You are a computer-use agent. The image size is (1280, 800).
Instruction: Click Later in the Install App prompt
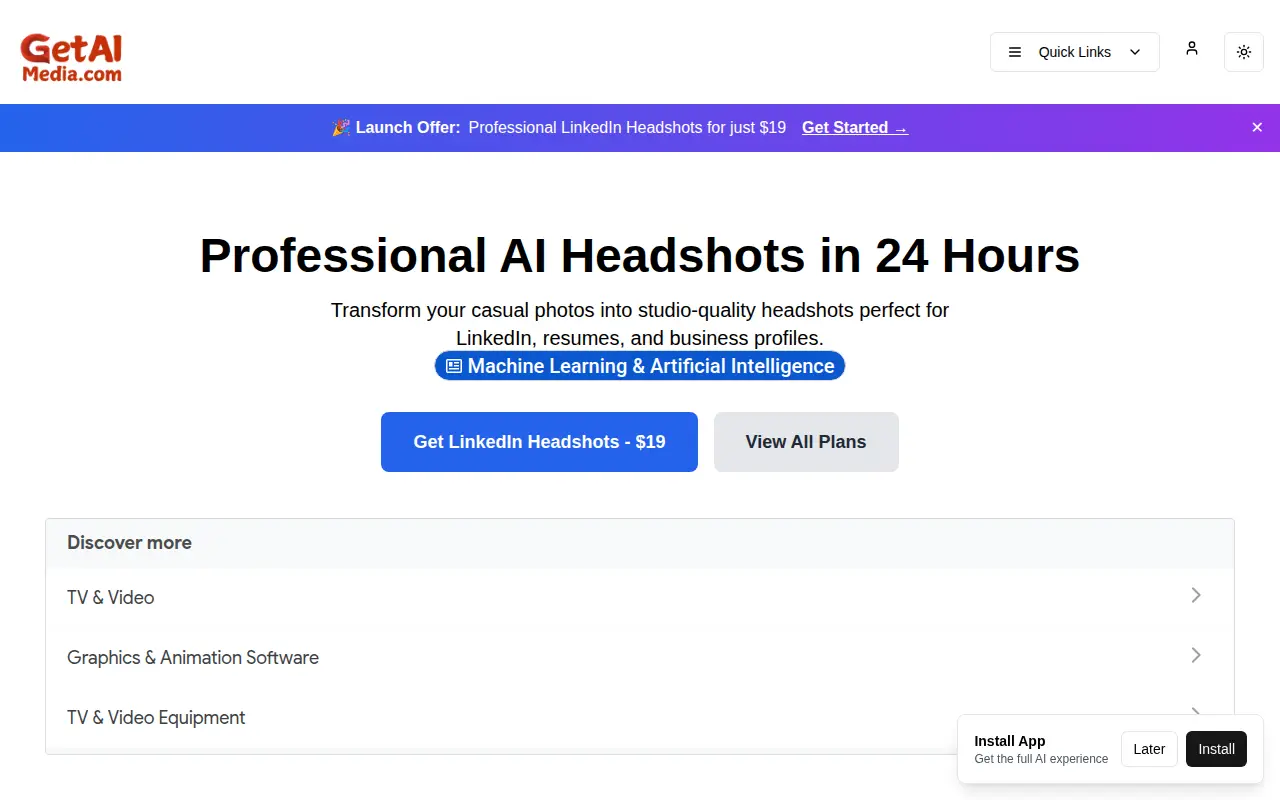[x=1149, y=749]
